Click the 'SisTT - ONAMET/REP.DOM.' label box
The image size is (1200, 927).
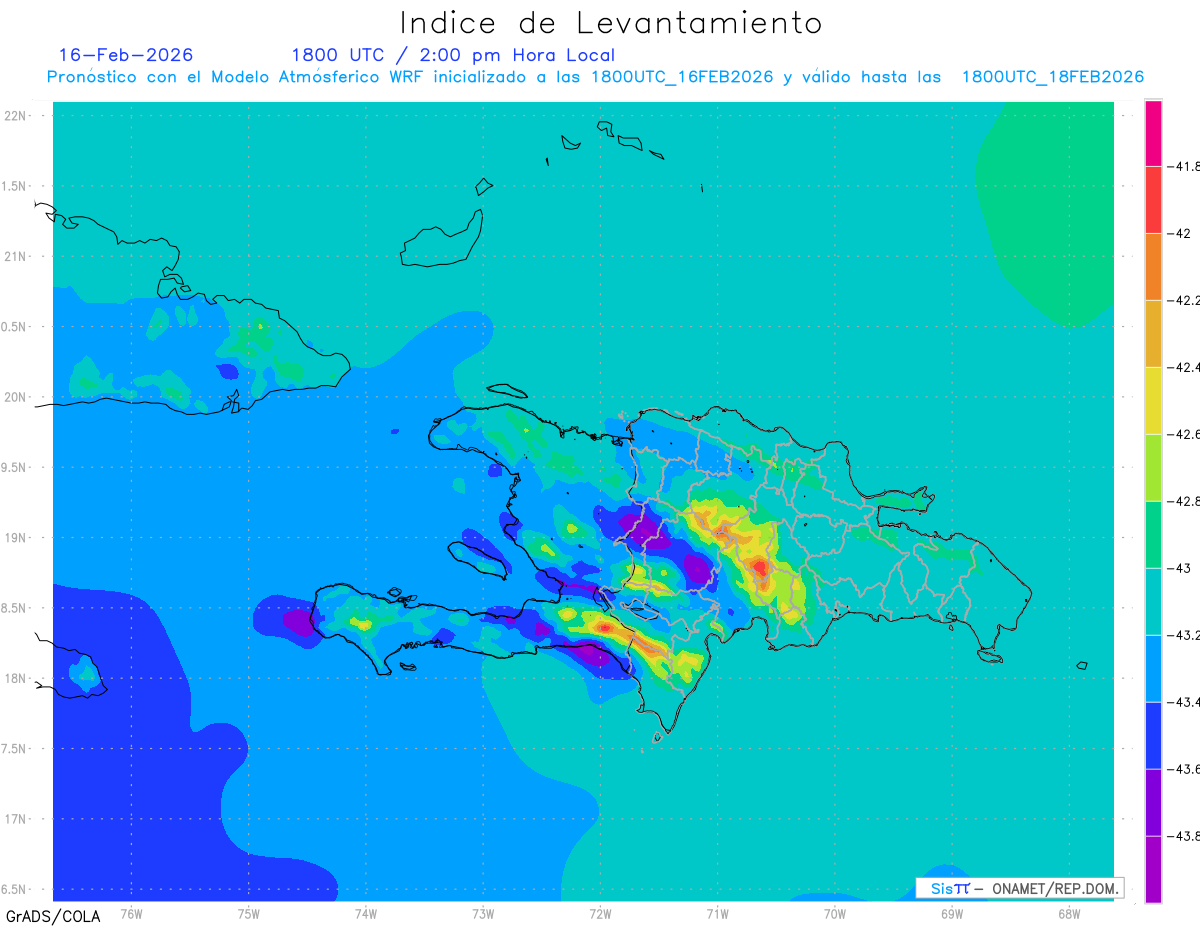[1019, 888]
